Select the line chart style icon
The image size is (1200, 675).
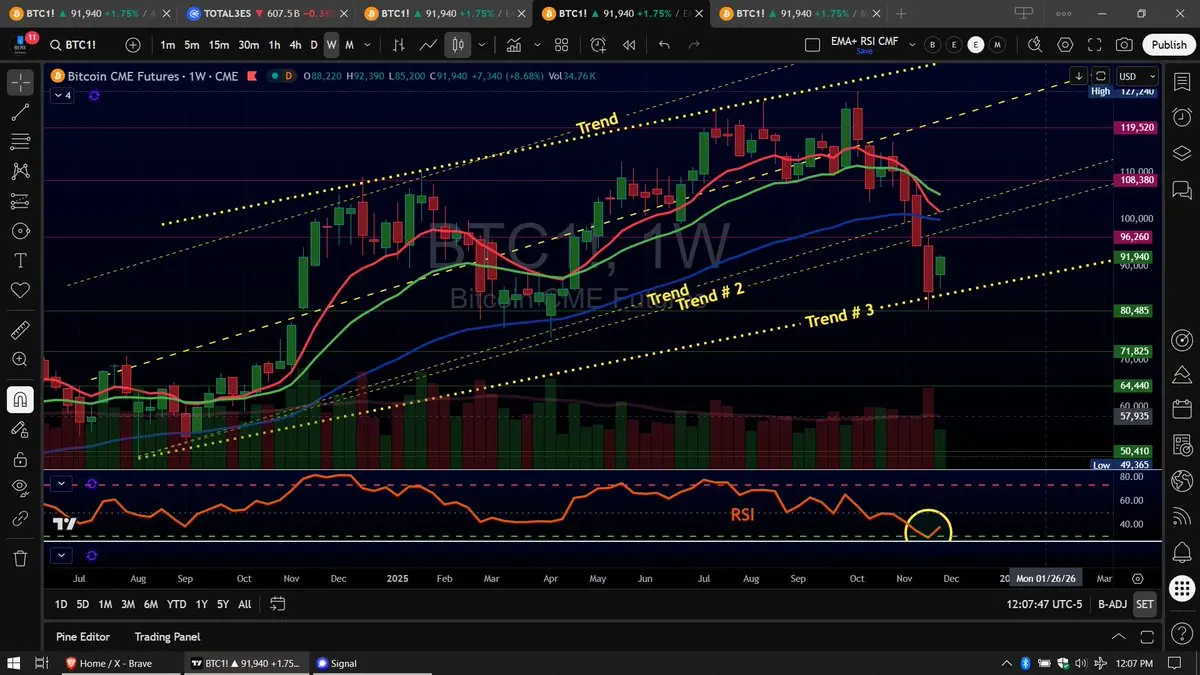tap(429, 45)
